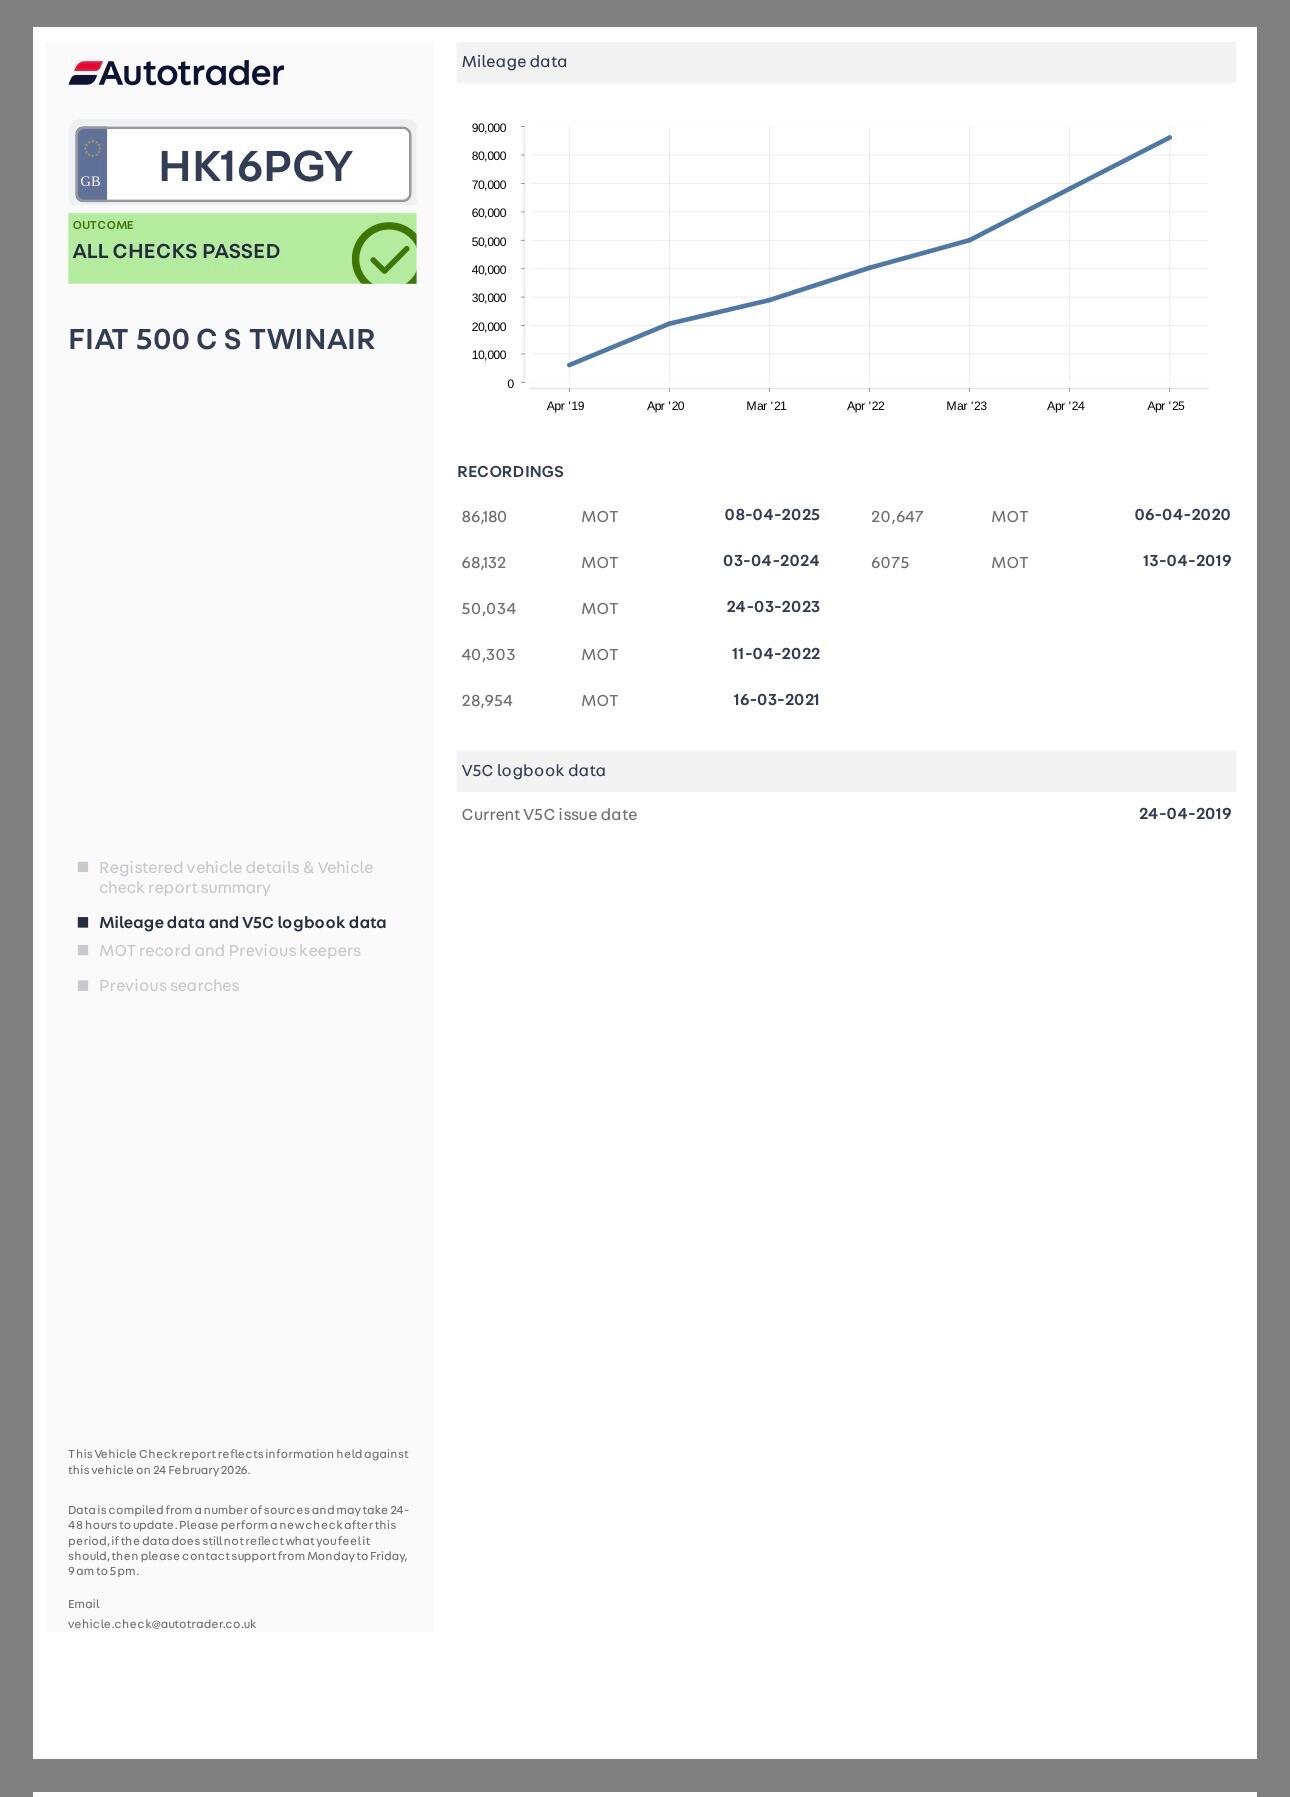Viewport: 1290px width, 1797px height.
Task: Click the V5C issue date 24-04-2019
Action: click(1184, 814)
